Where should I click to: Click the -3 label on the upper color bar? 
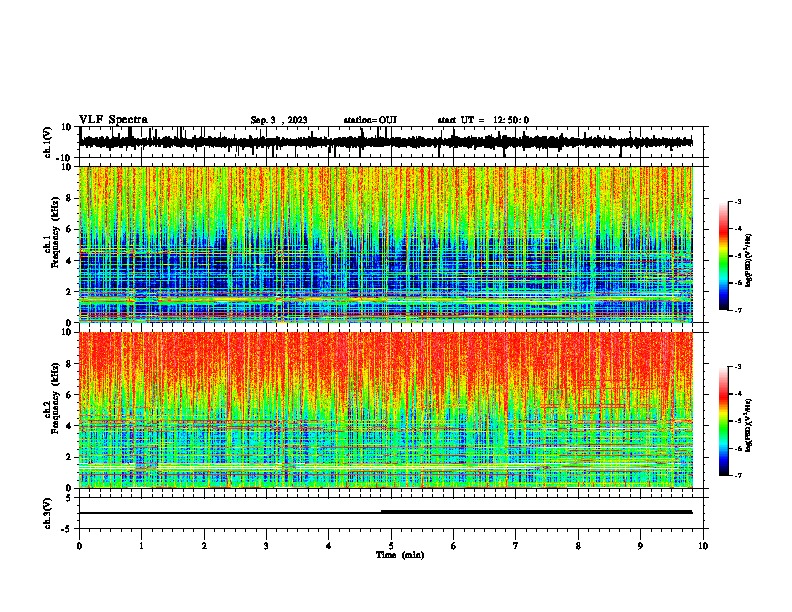coord(737,201)
